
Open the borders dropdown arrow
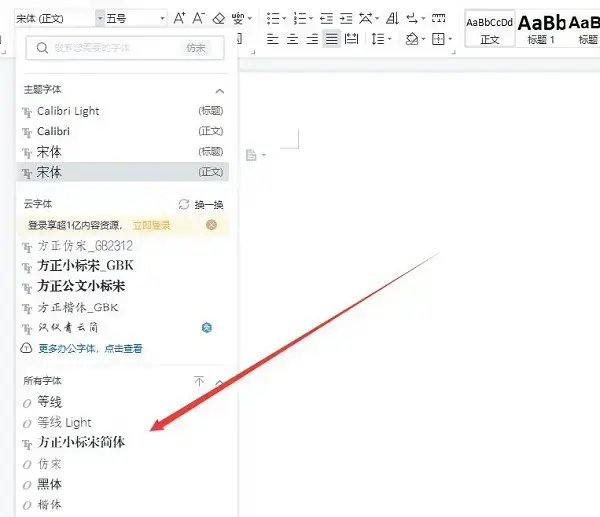450,39
